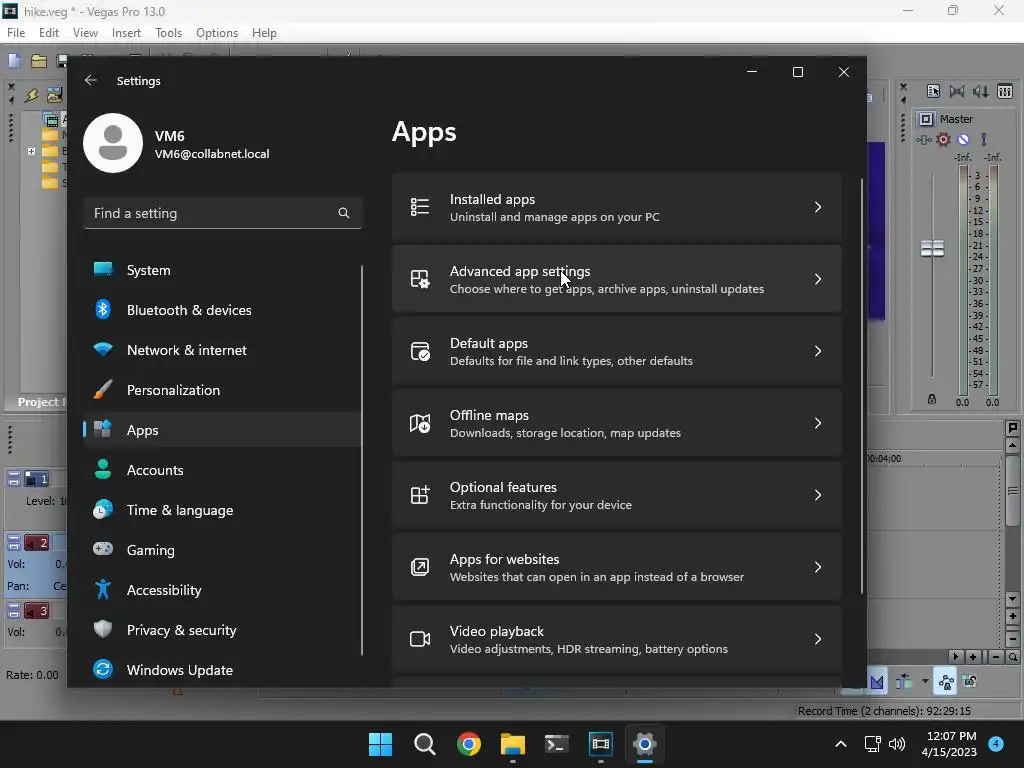Image resolution: width=1024 pixels, height=768 pixels.
Task: Toggle ignore event grouping icon
Action: click(x=970, y=682)
